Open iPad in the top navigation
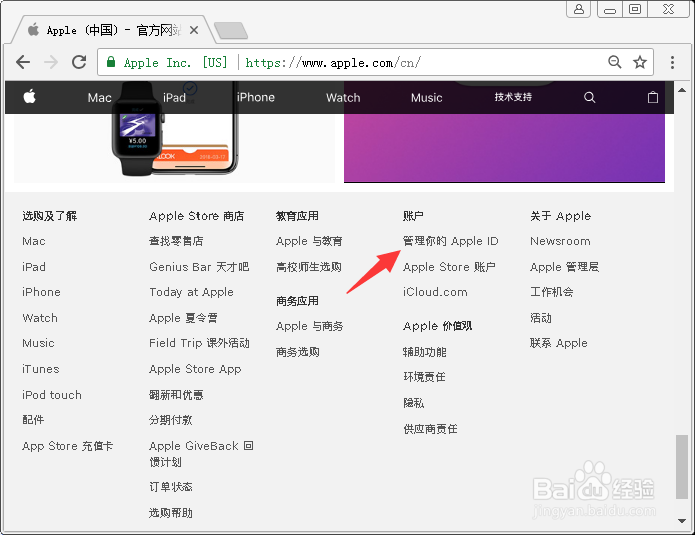This screenshot has height=535, width=695. tap(174, 98)
